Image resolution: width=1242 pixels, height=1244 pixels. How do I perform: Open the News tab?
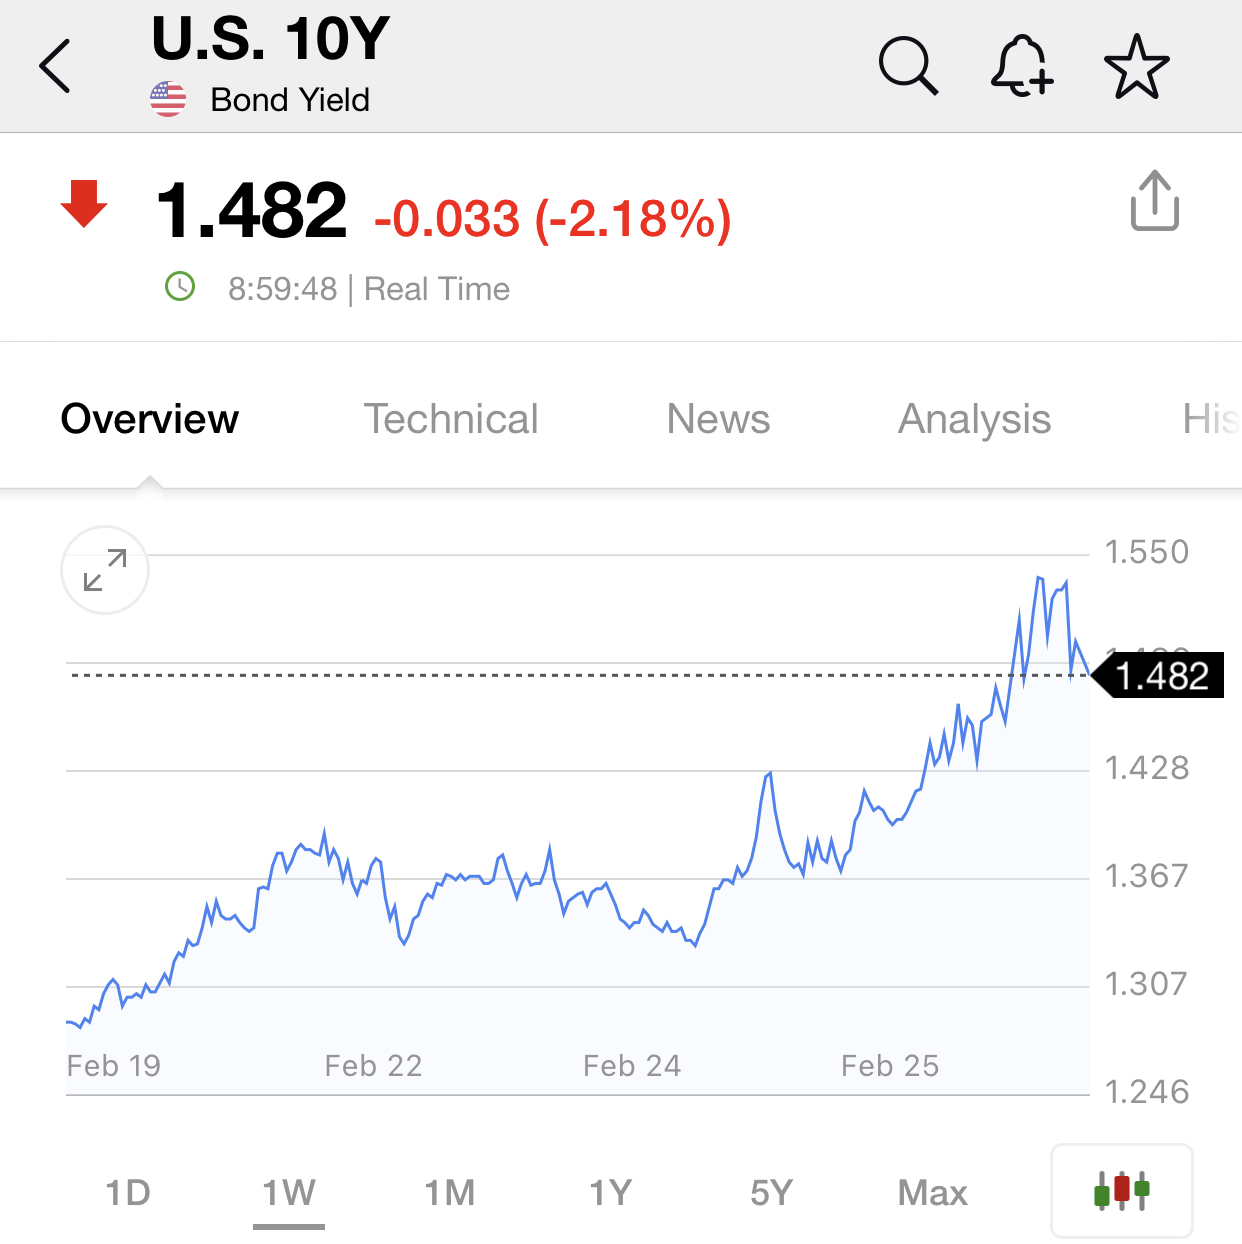pos(718,419)
